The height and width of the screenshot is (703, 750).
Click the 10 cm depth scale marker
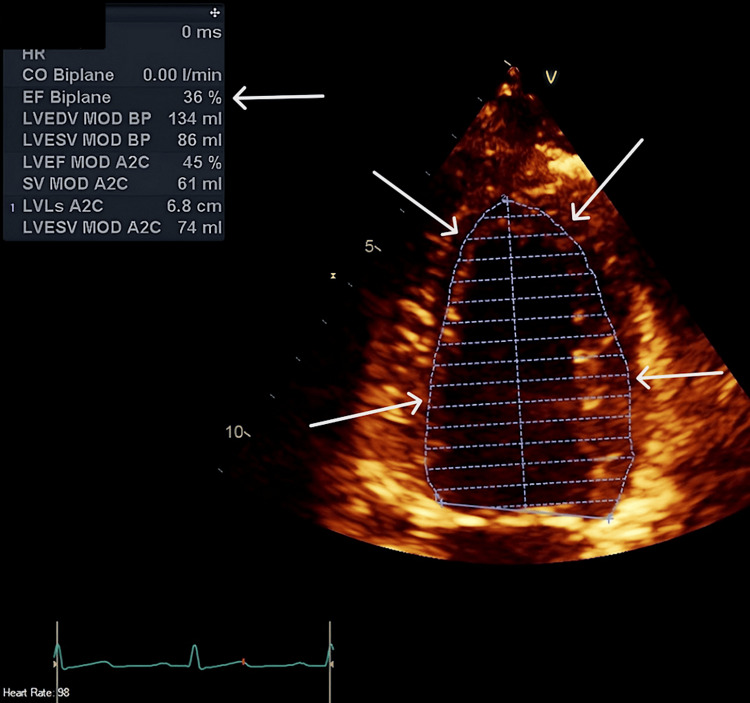click(x=237, y=432)
